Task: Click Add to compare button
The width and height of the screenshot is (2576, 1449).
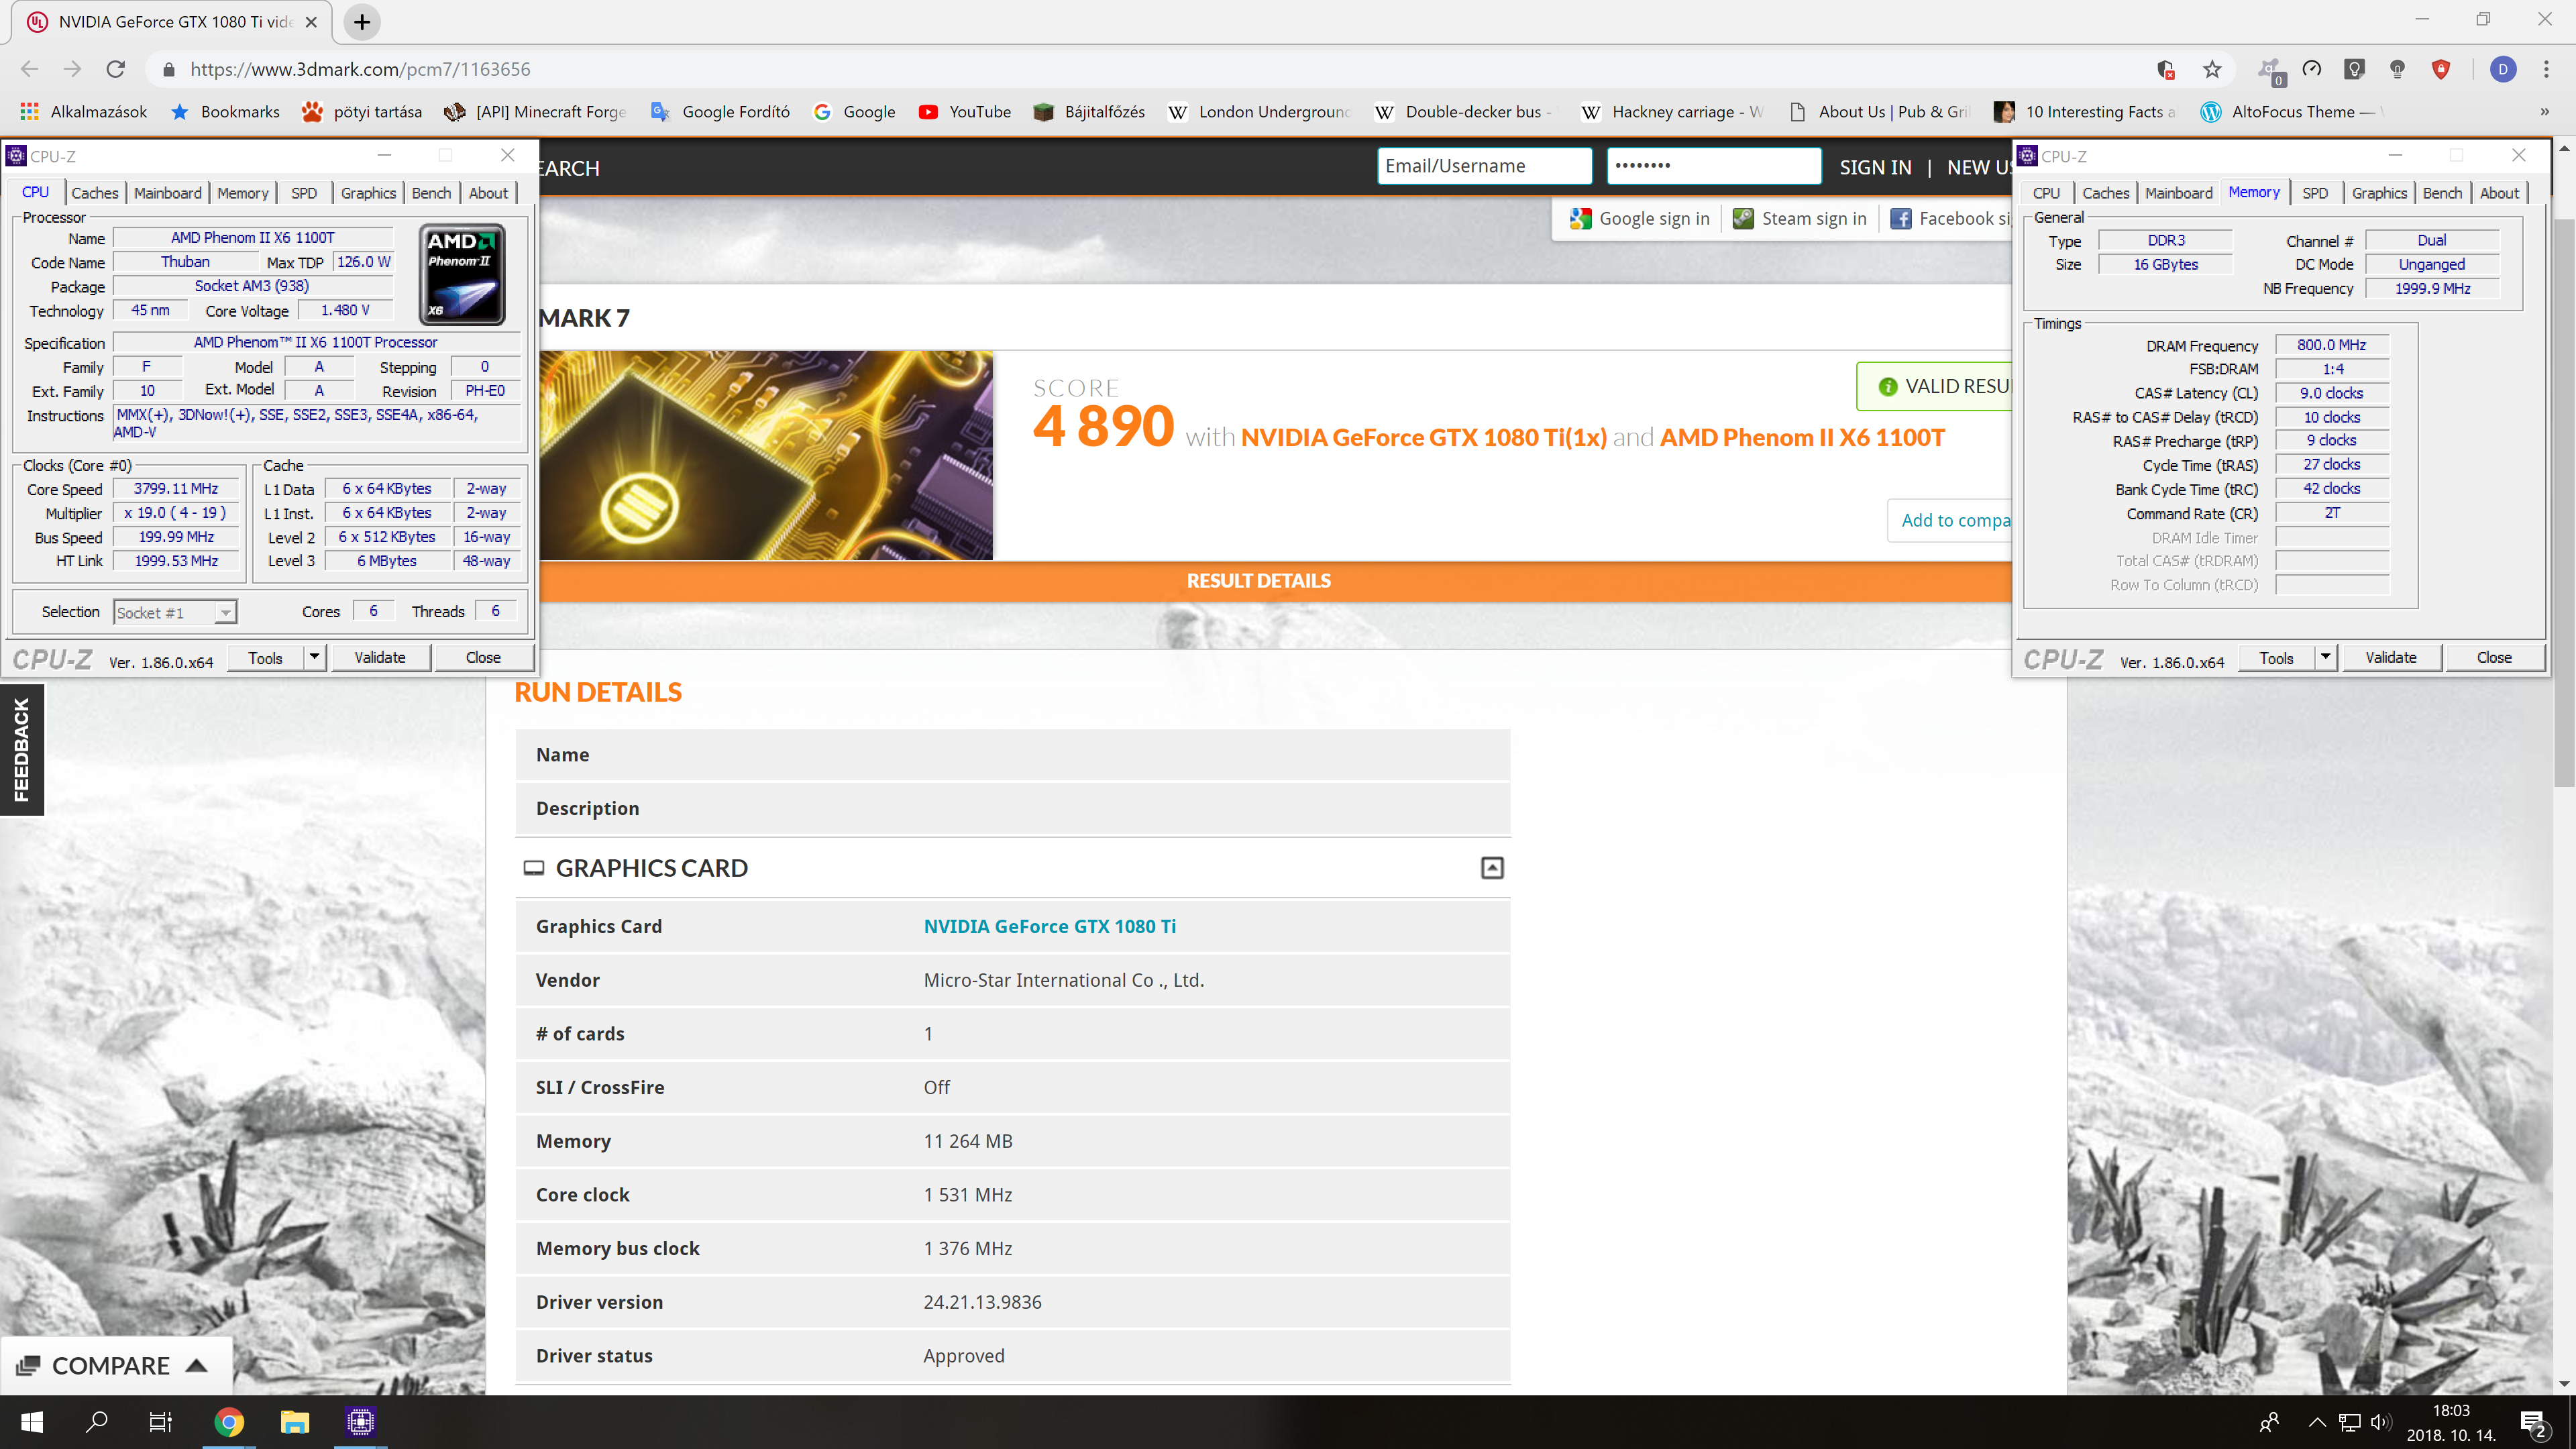Action: point(1950,520)
